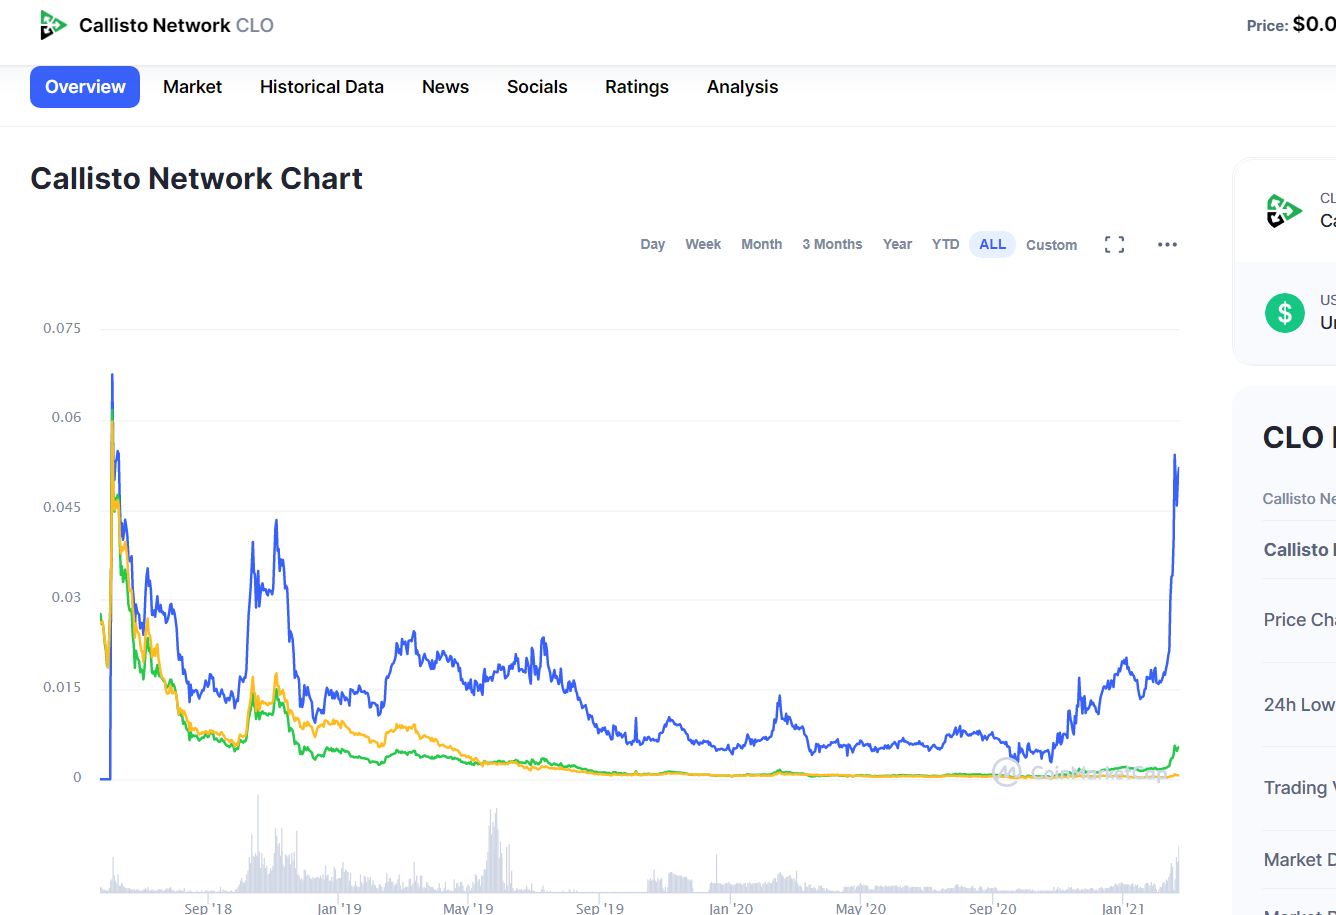Go to Historical Data tab

(322, 87)
